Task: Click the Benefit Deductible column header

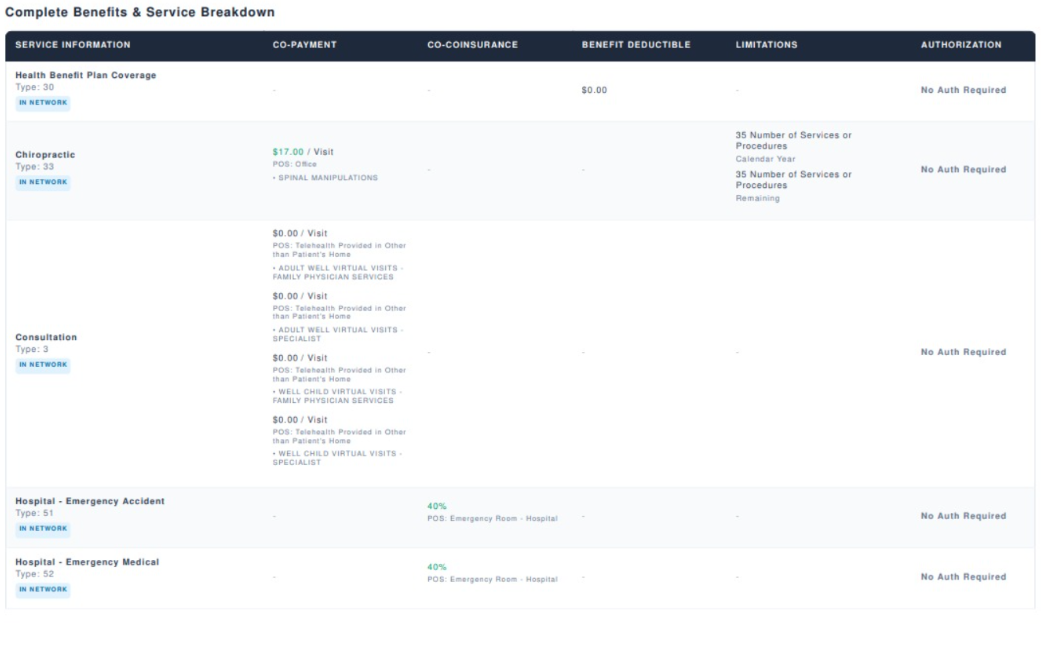Action: pos(636,45)
